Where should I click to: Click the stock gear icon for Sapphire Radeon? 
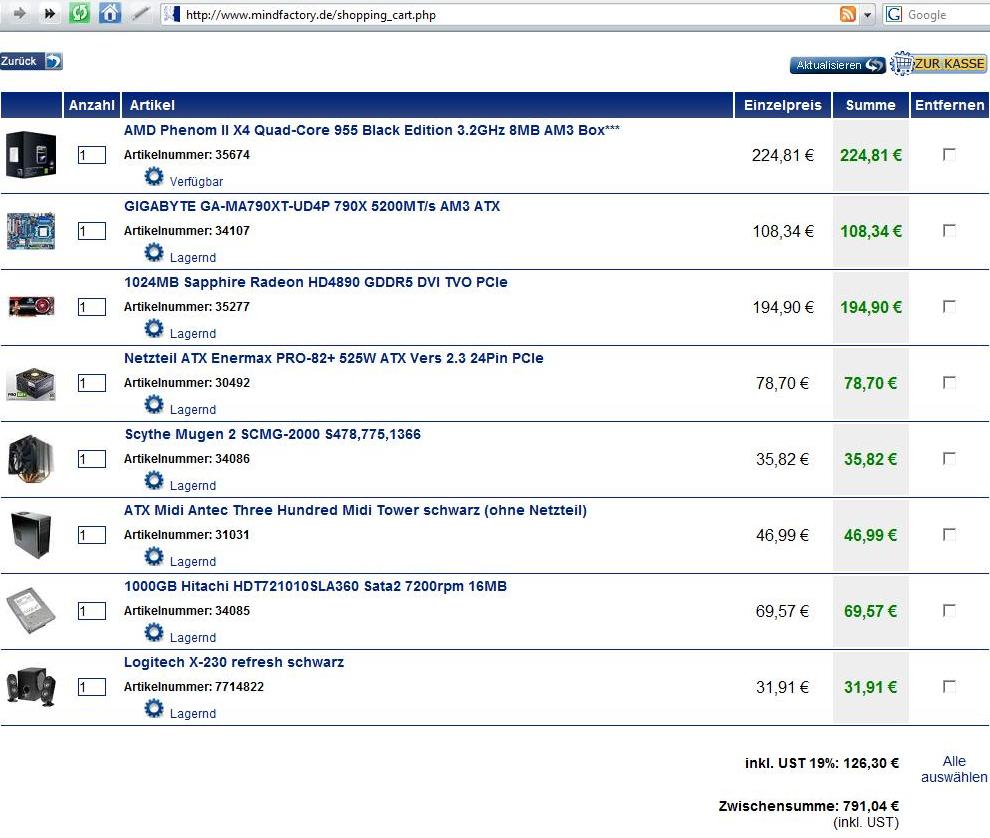tap(153, 328)
